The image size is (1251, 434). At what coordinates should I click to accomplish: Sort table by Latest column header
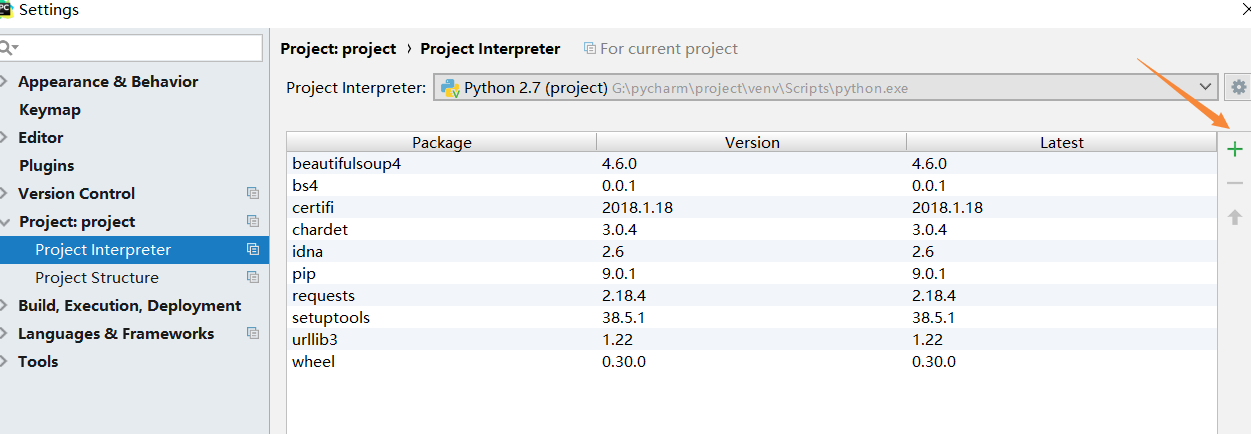click(x=1062, y=142)
